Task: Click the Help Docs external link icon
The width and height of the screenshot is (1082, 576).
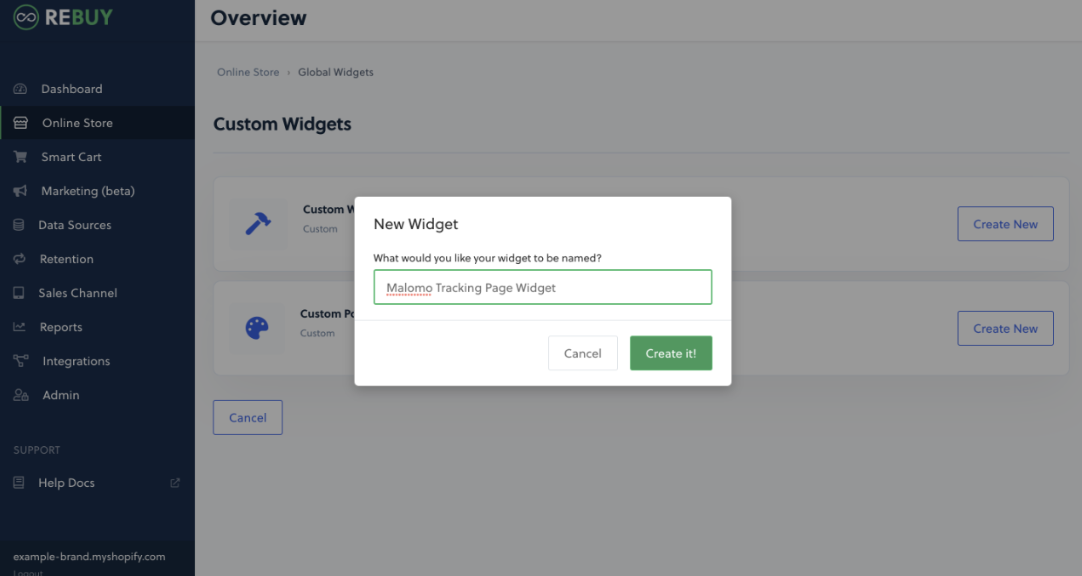Action: 175,483
